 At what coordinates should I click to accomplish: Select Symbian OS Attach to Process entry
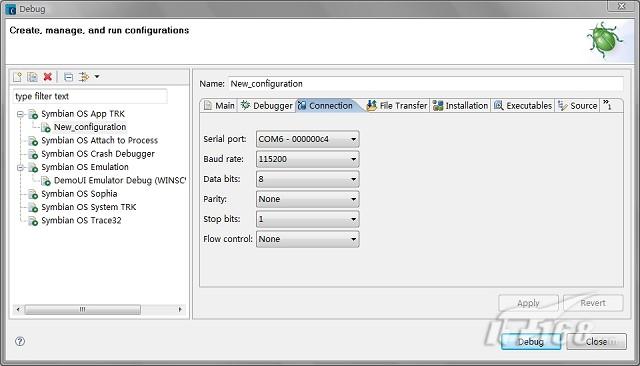point(99,141)
